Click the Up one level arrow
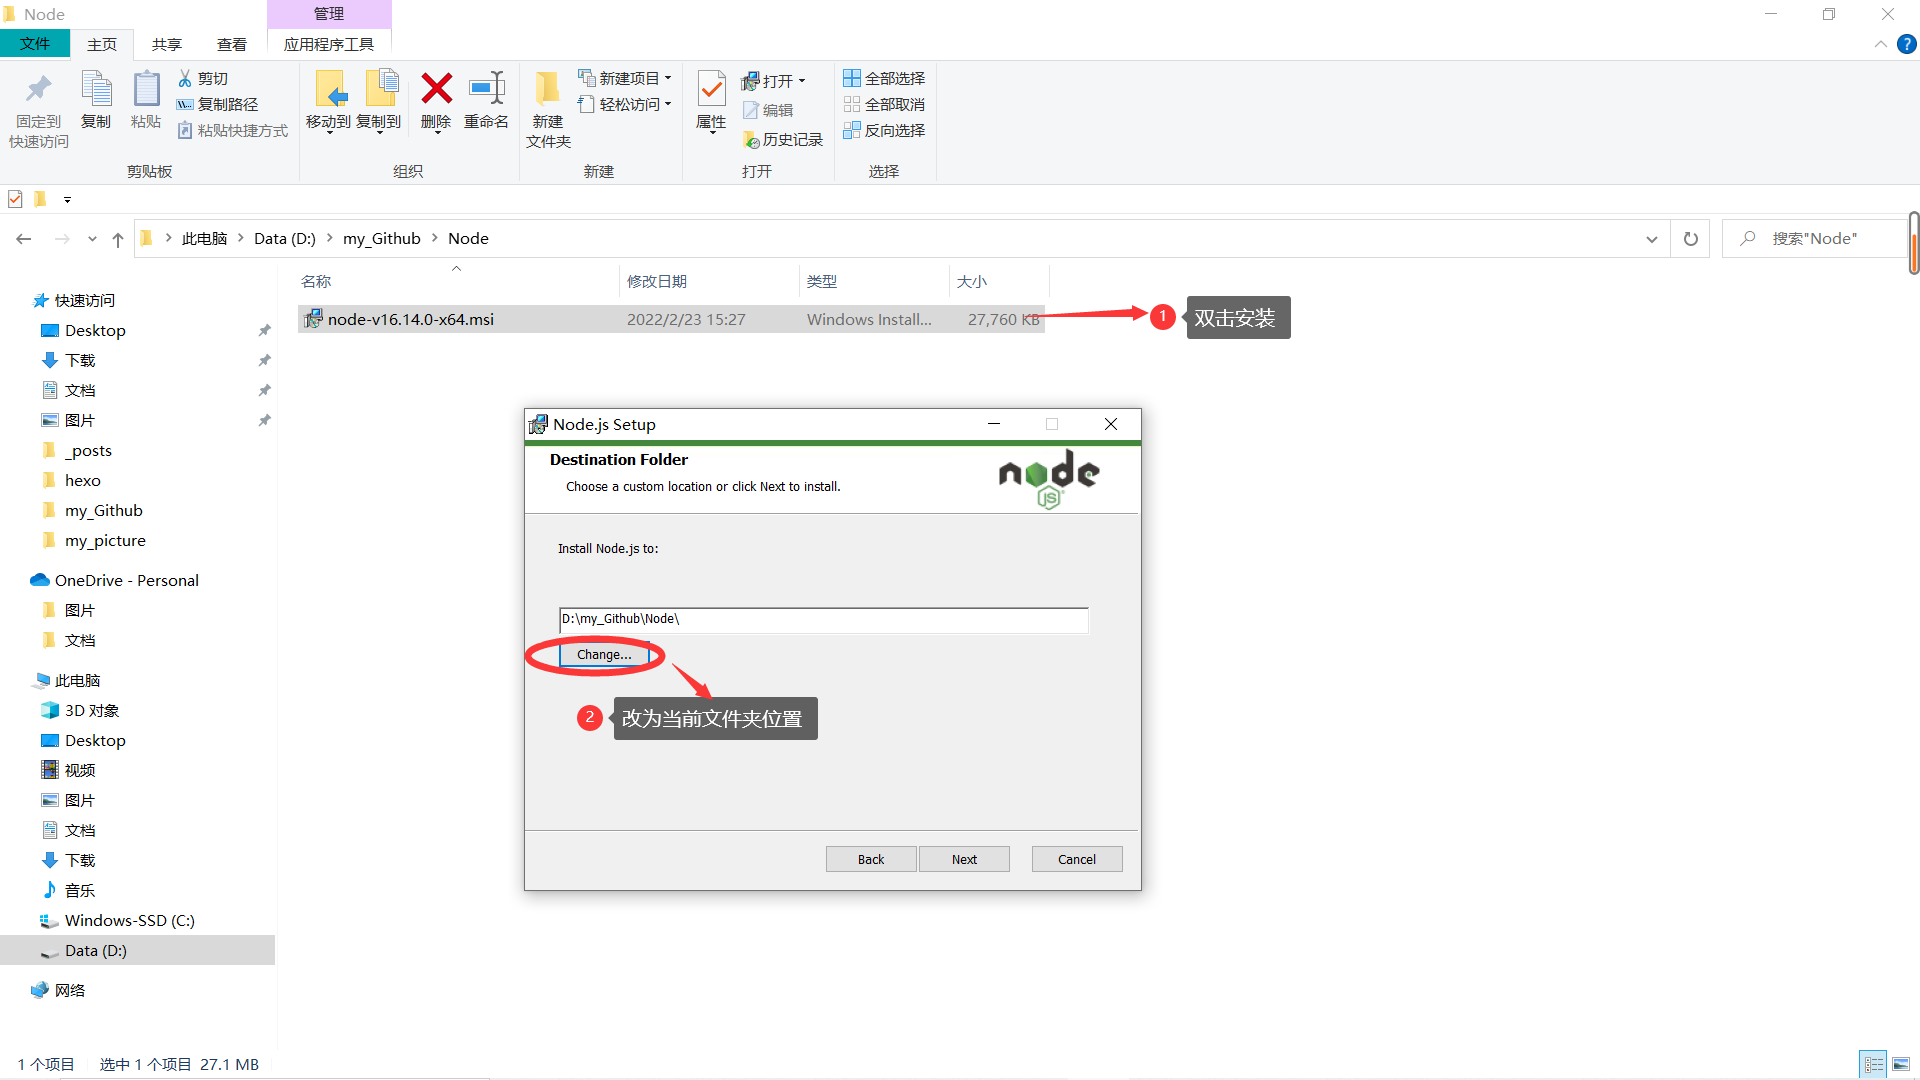Viewport: 1920px width, 1080px height. tap(118, 239)
